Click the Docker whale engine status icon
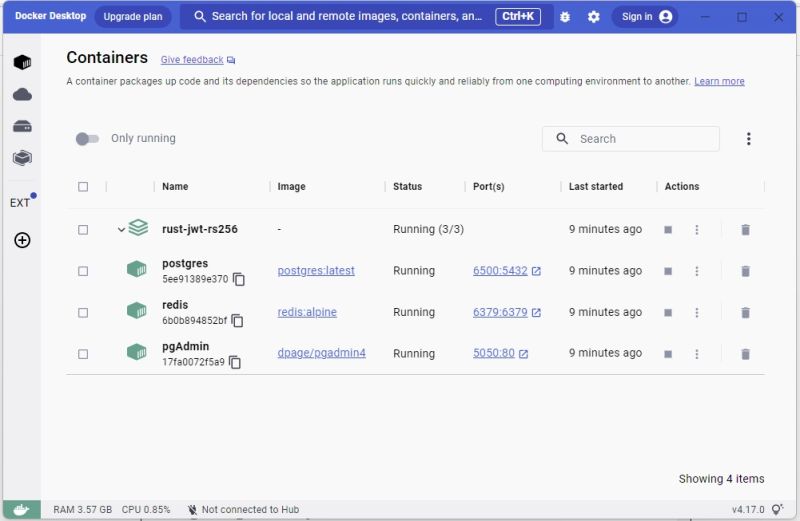The height and width of the screenshot is (521, 800). click(x=21, y=509)
